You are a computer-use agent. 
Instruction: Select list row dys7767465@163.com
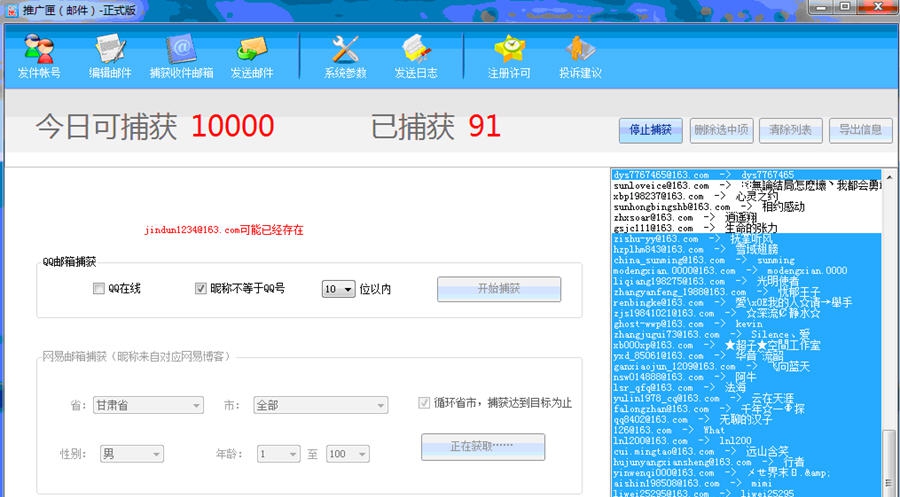tap(746, 175)
